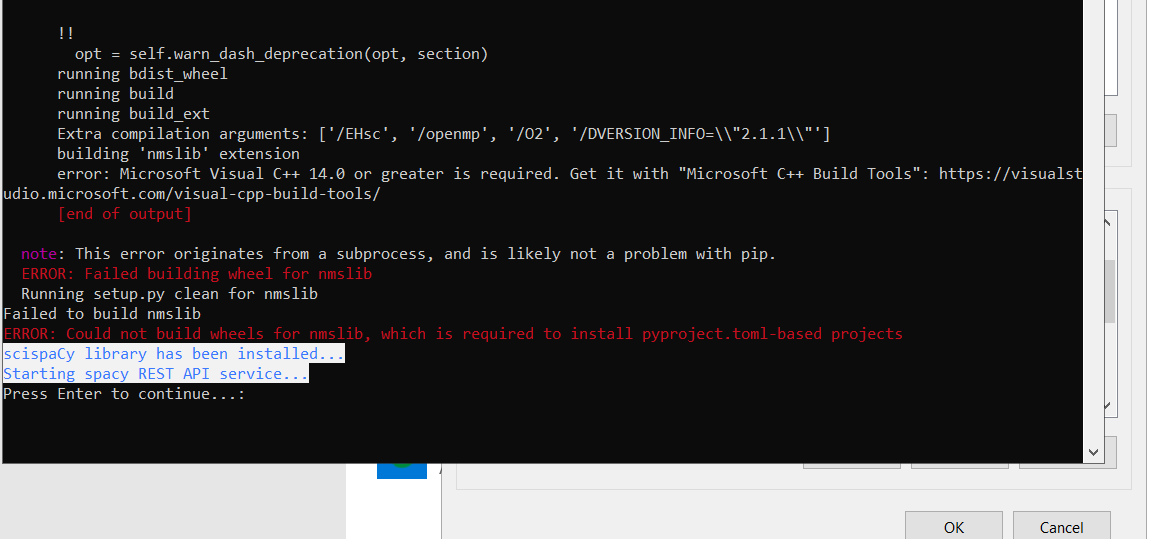Click the 'scispaCy library has been installed...' line

[x=174, y=354]
